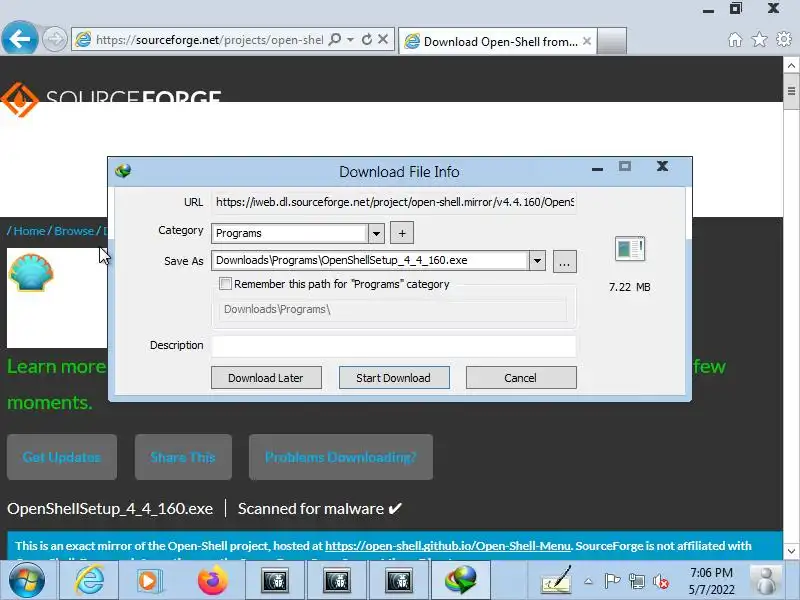Open the open-shell.github.io link
The image size is (800, 600).
pos(447,546)
